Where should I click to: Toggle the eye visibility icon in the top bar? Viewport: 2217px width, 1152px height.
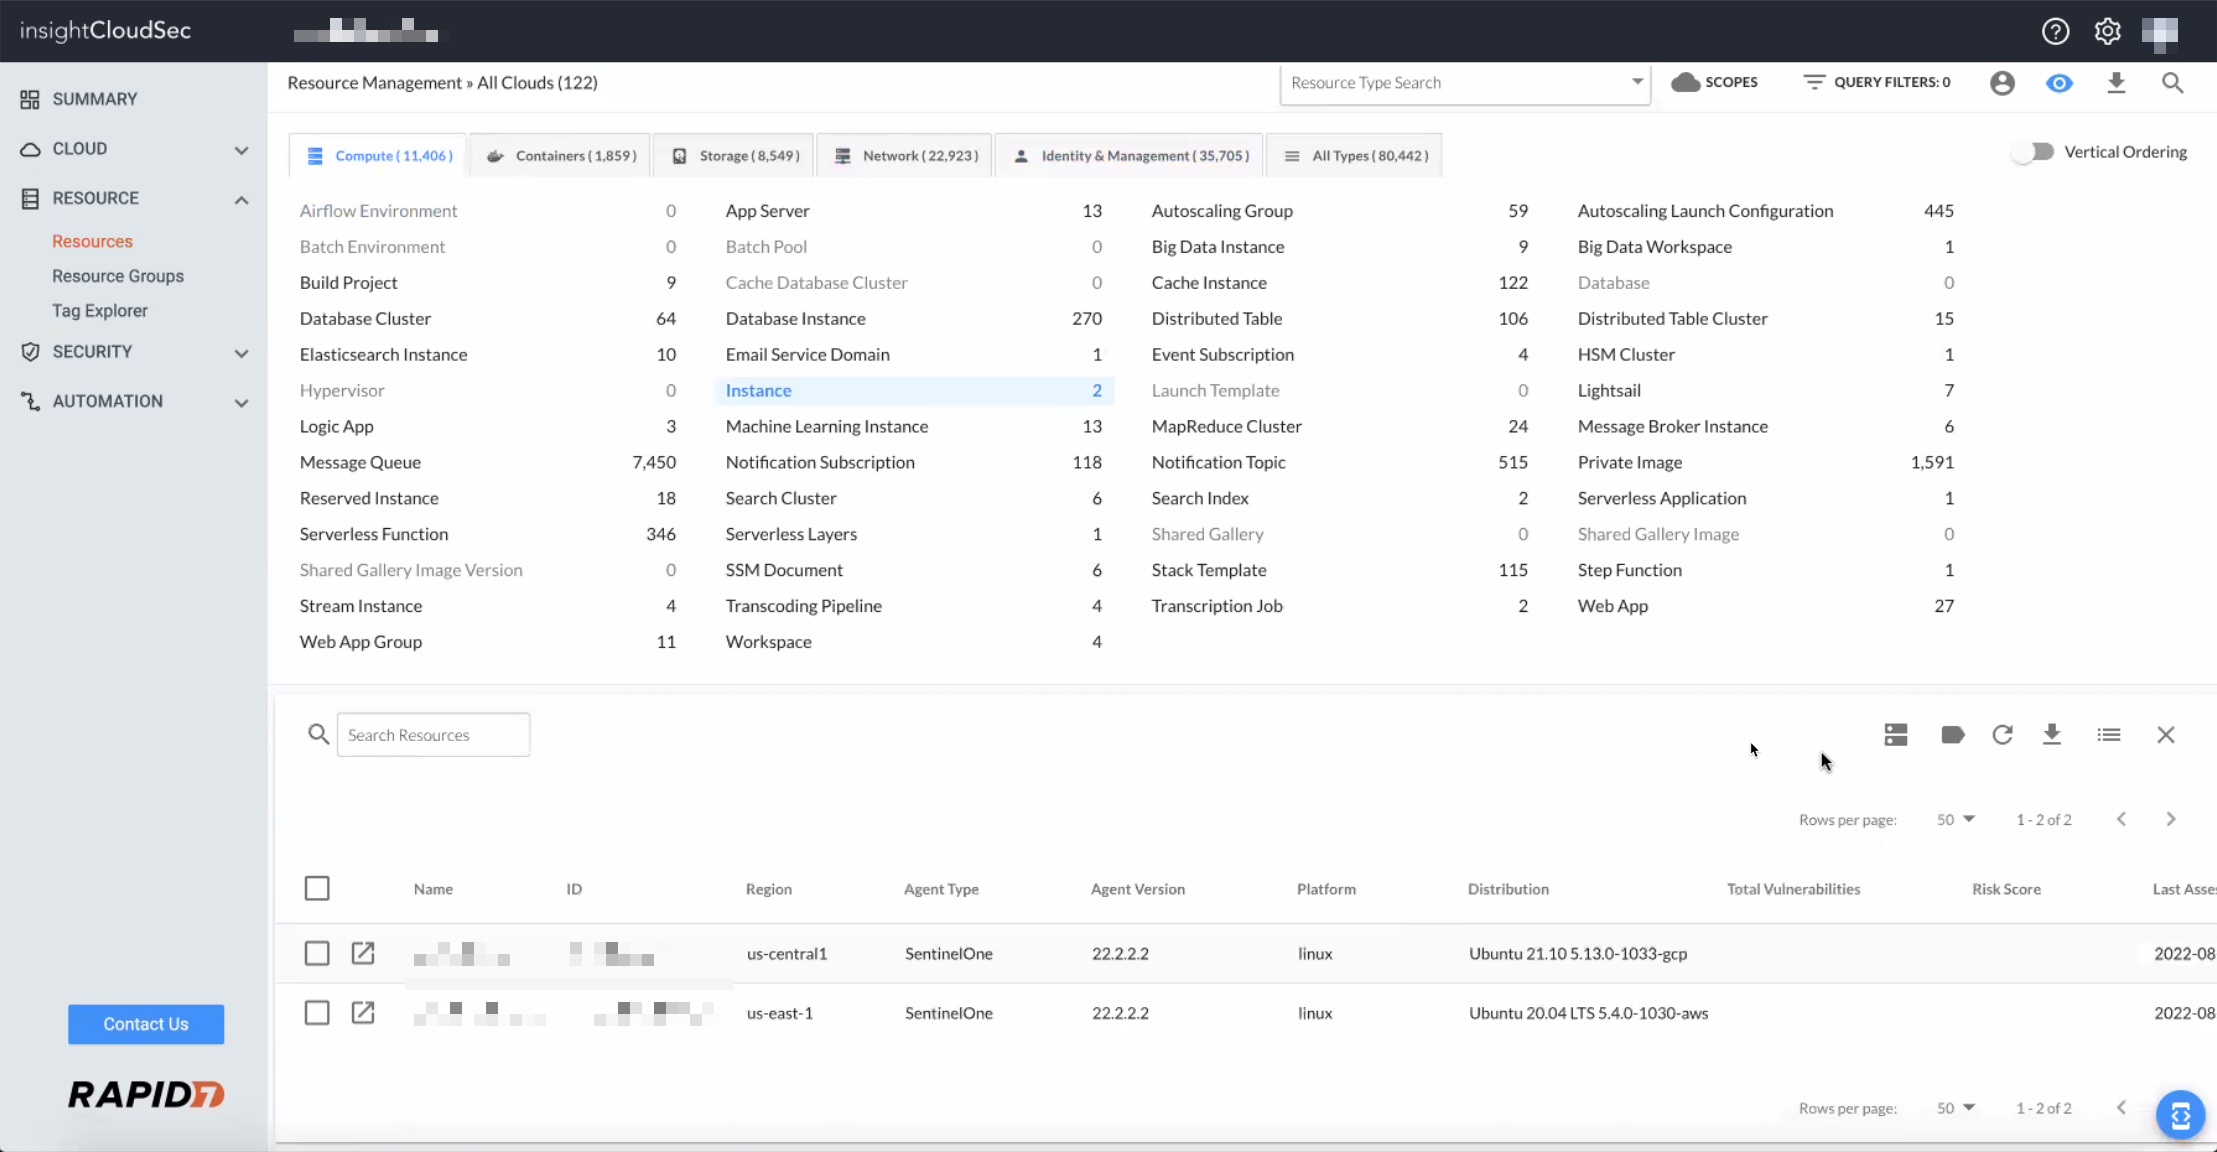click(2059, 83)
